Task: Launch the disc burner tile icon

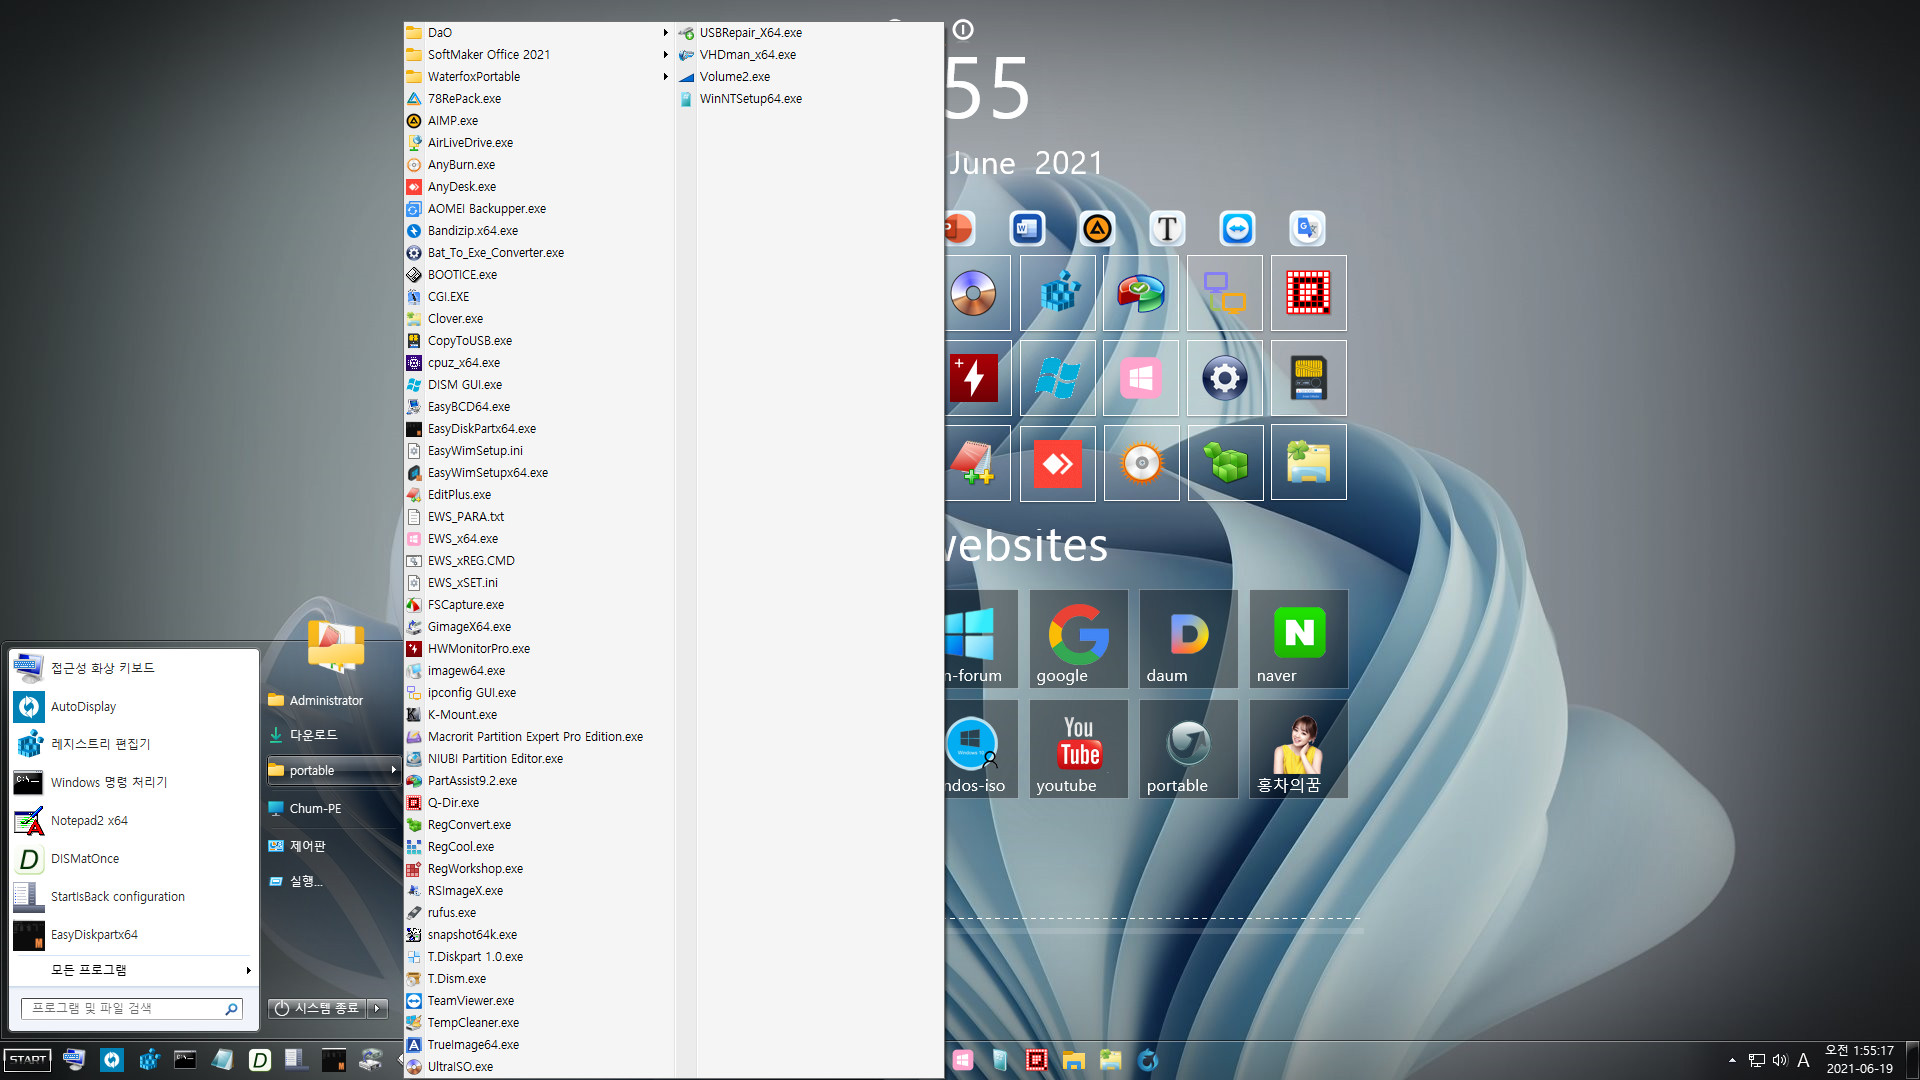Action: (973, 293)
